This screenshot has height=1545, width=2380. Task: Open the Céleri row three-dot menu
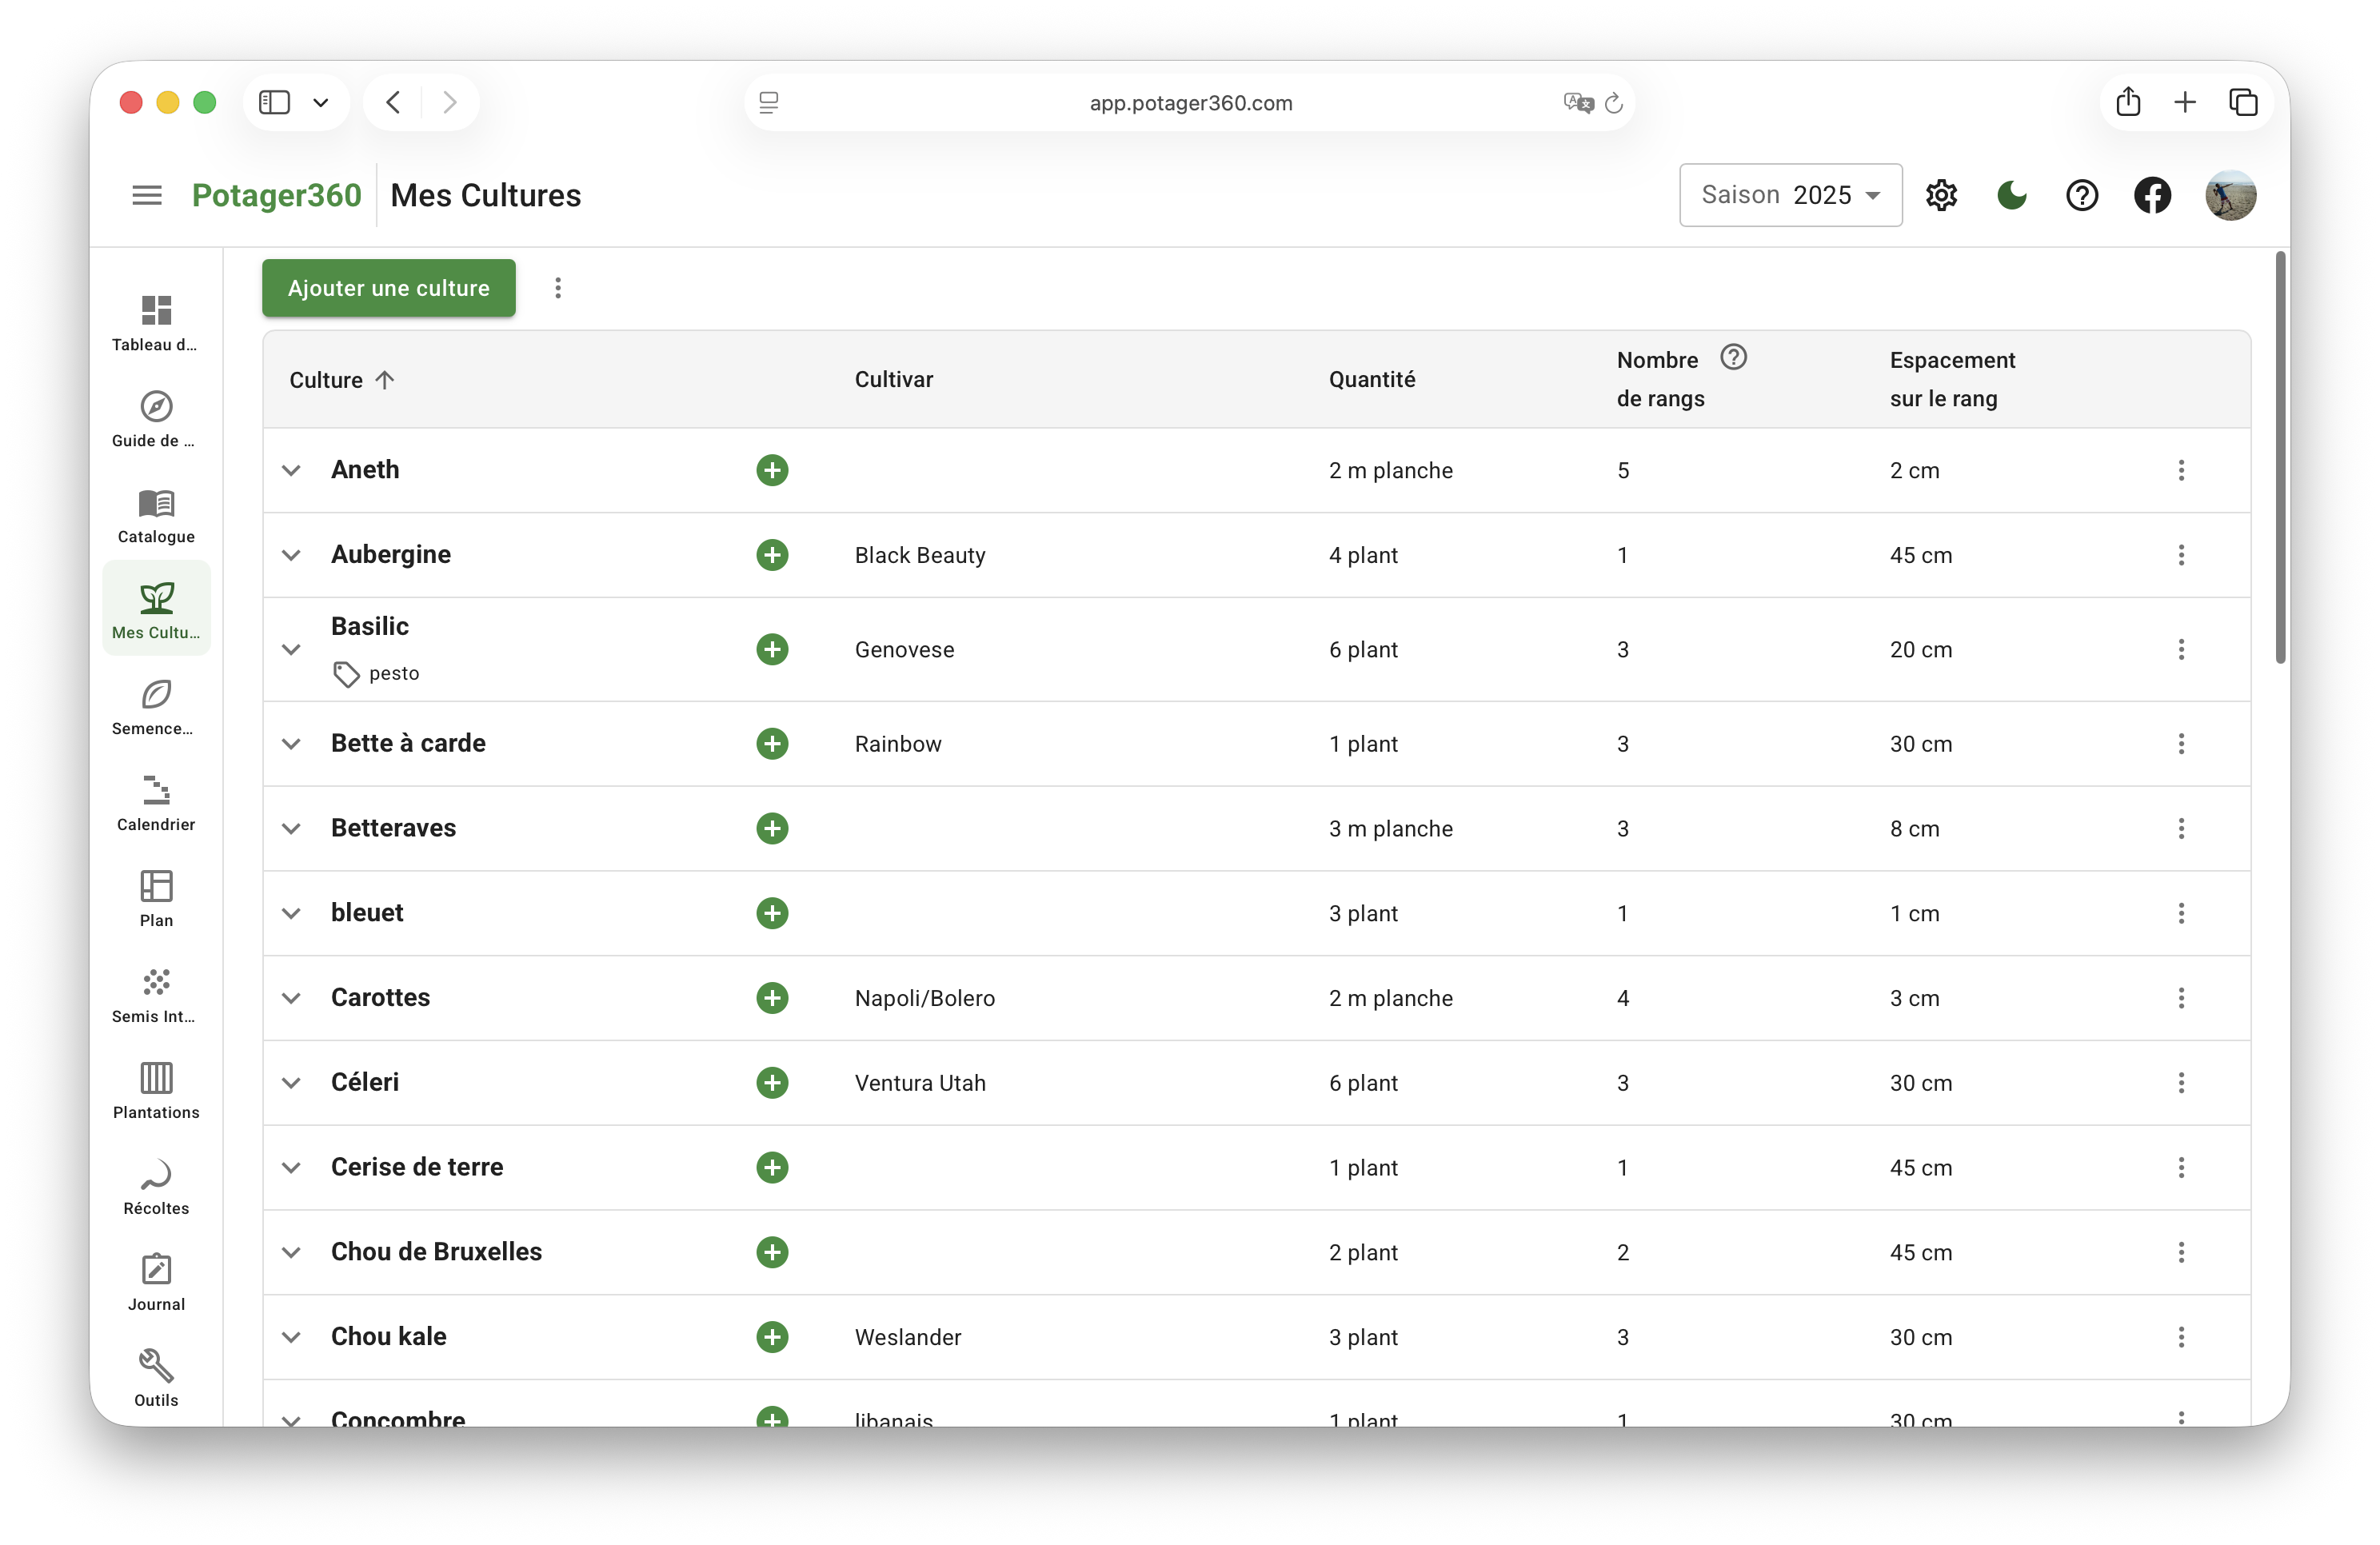tap(2181, 1083)
